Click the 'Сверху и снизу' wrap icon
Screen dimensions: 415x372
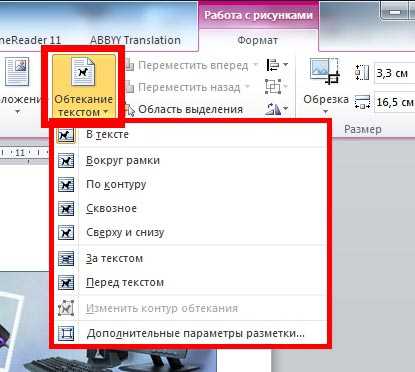[66, 233]
